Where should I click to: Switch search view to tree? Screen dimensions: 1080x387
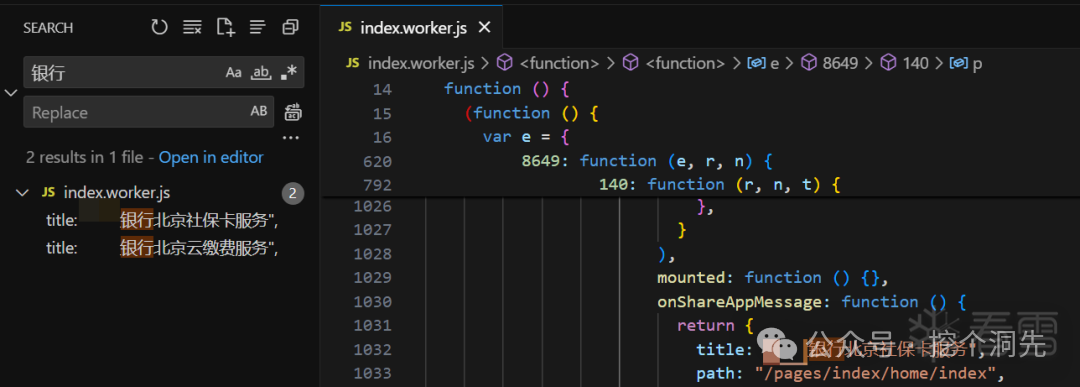coord(258,28)
